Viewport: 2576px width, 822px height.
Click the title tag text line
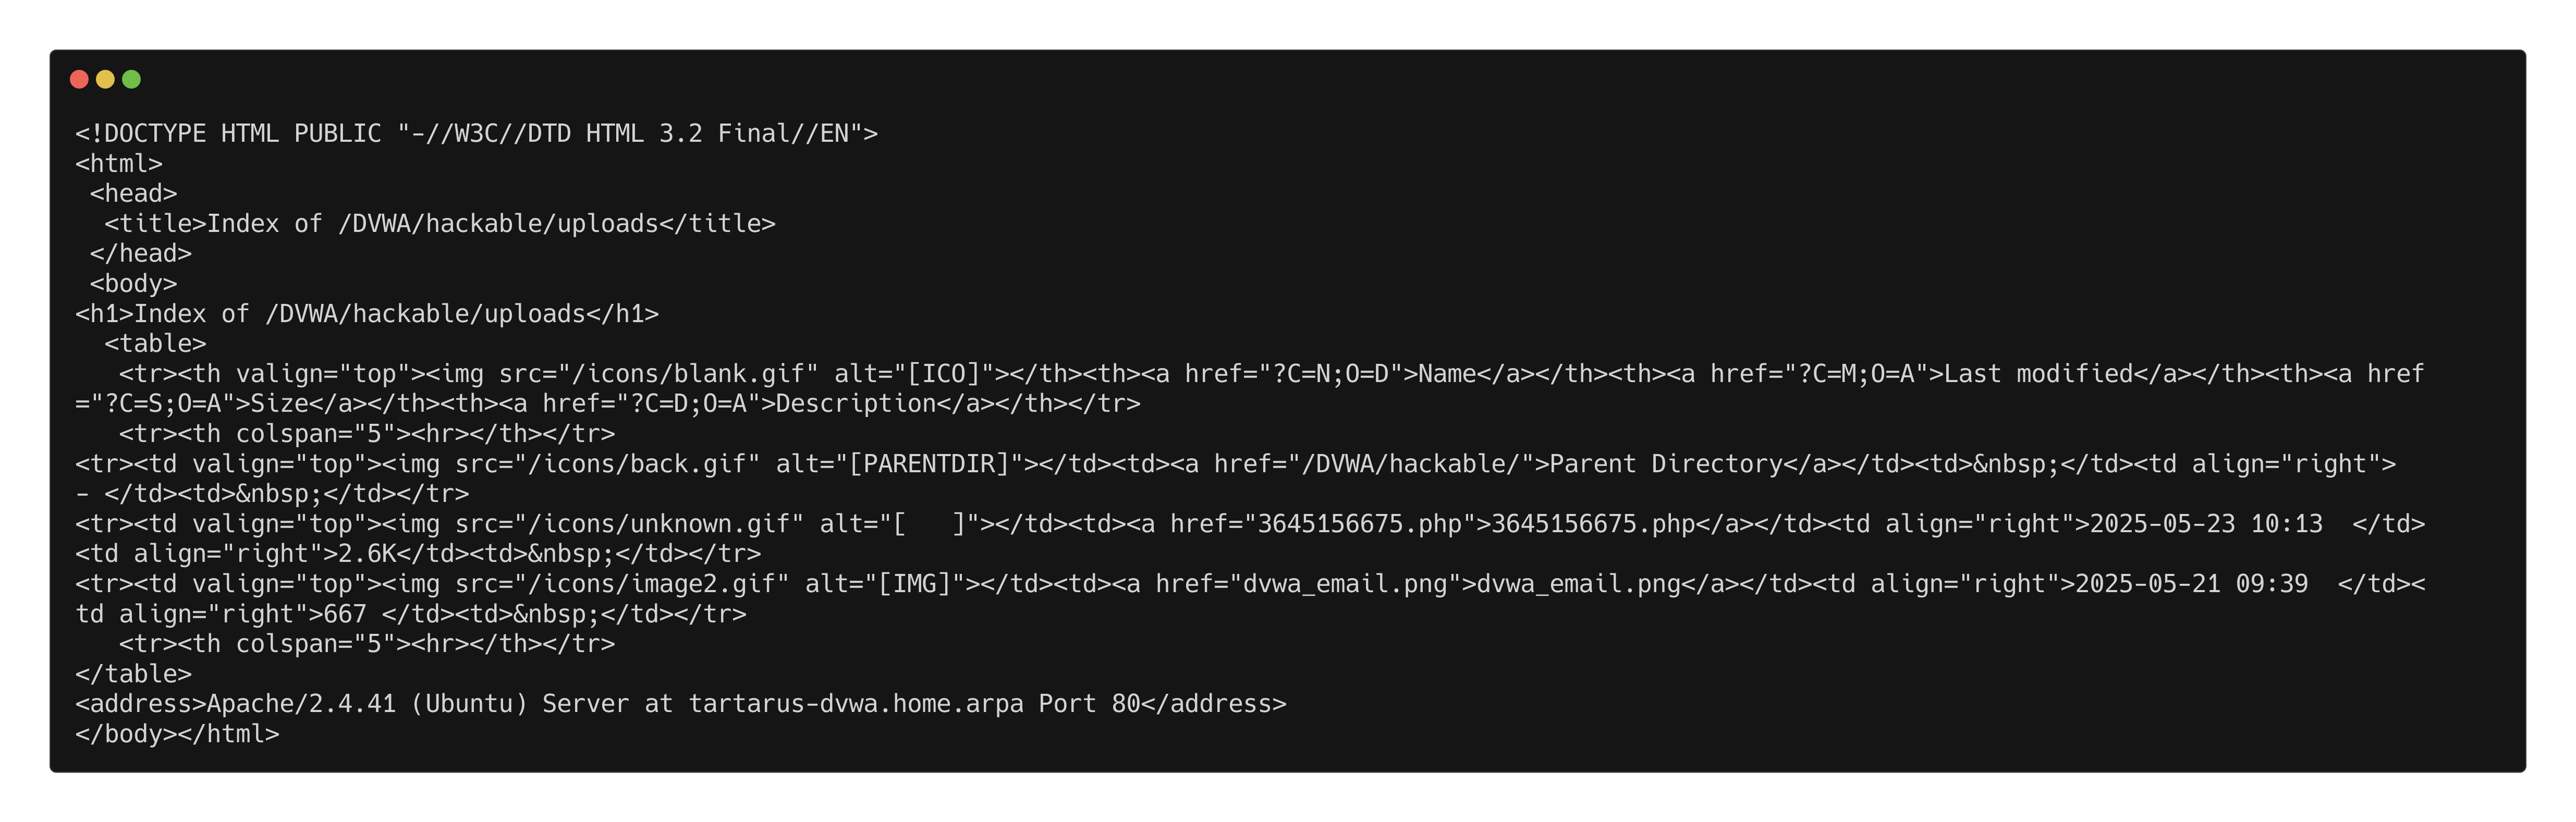pos(440,224)
